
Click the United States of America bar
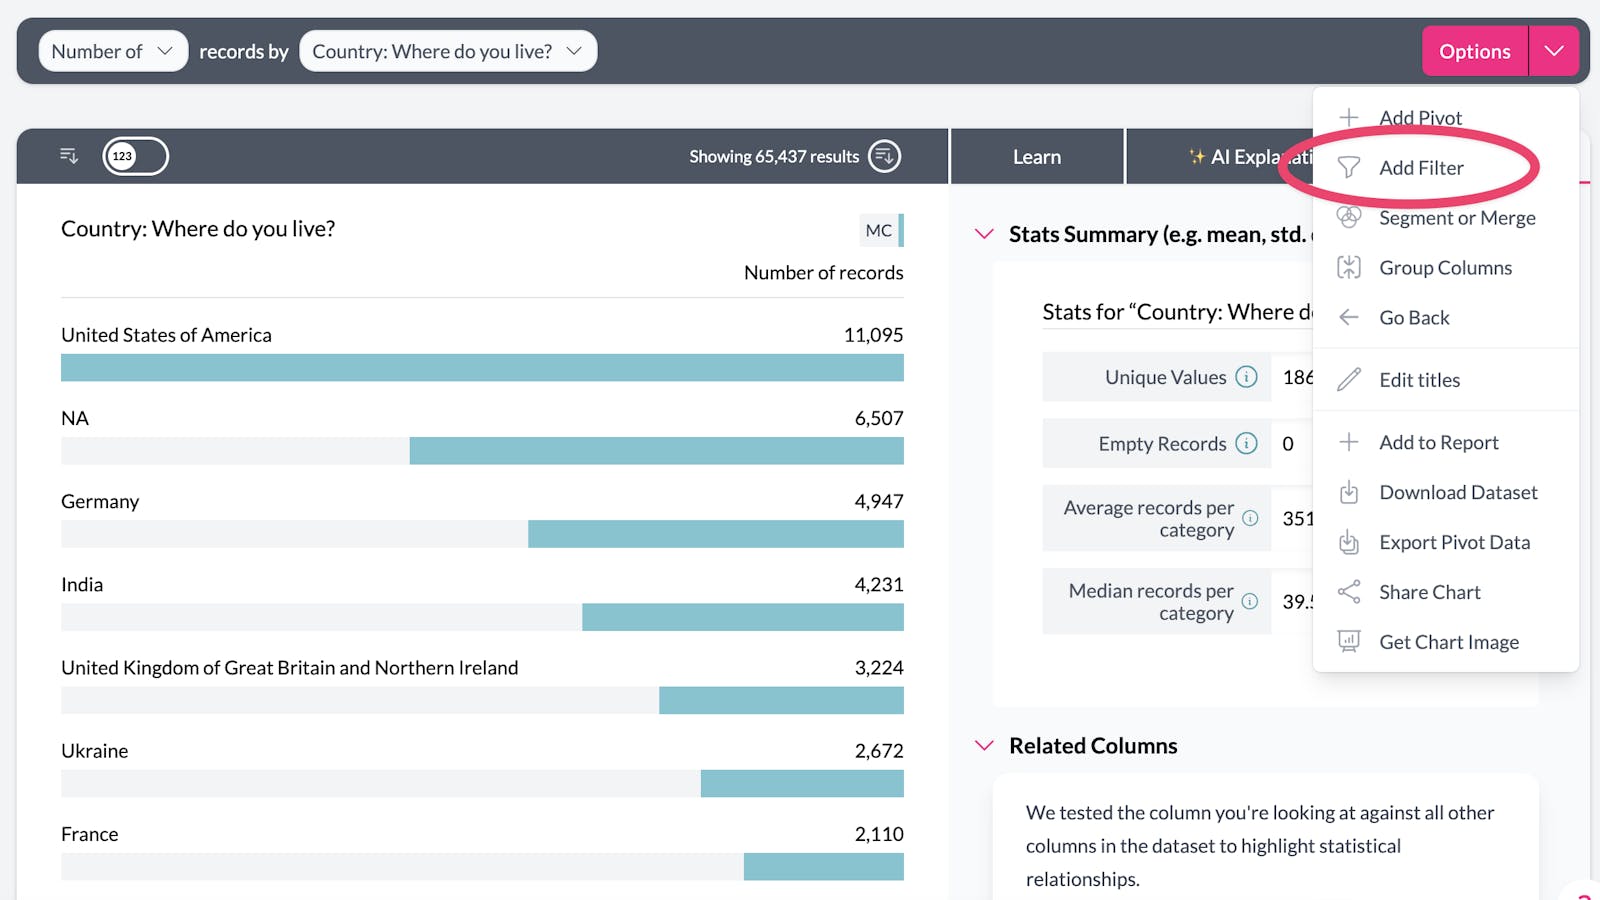(482, 368)
